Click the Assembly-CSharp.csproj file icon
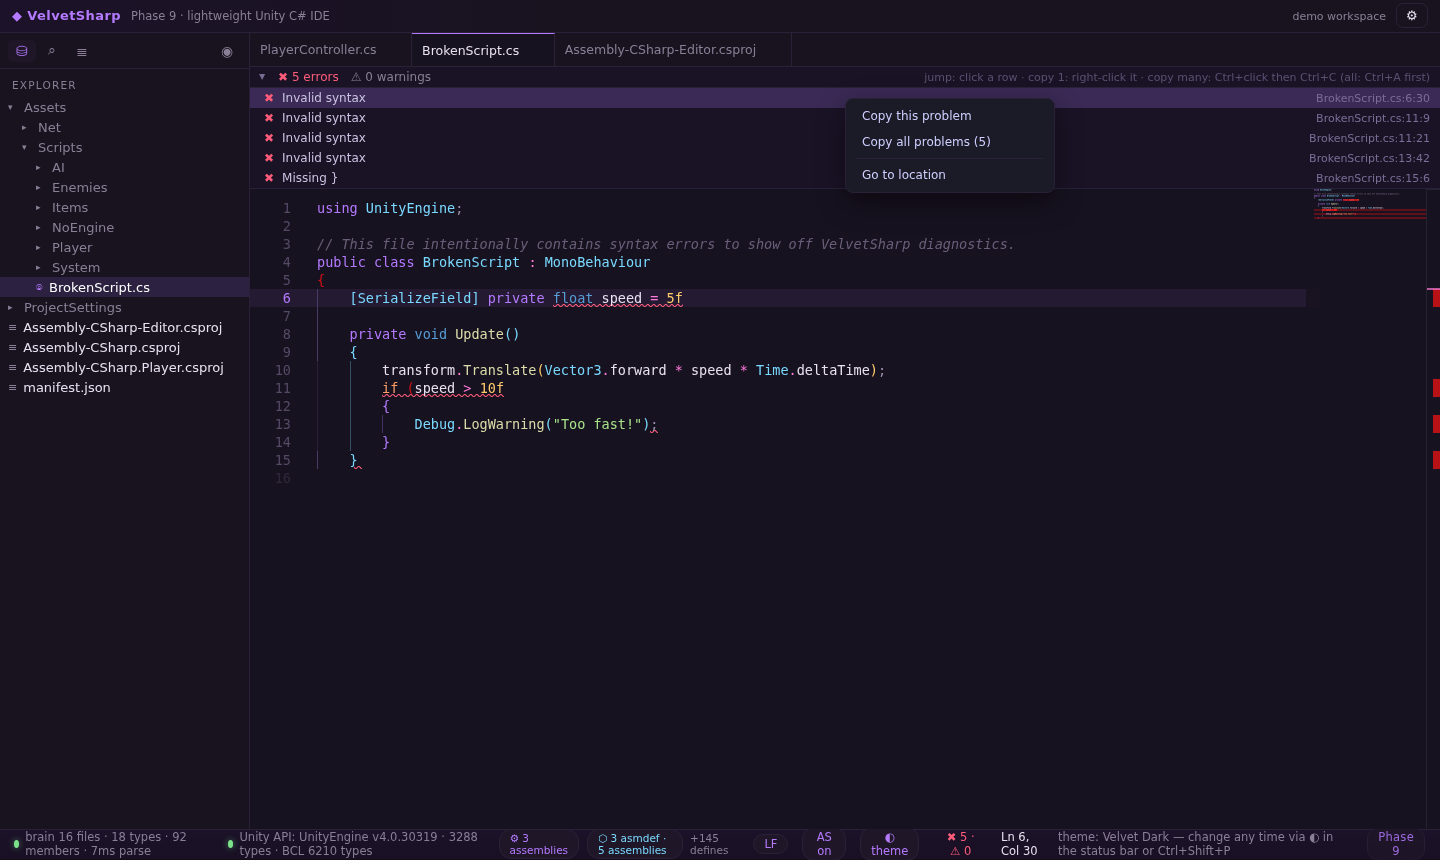 pyautogui.click(x=13, y=347)
